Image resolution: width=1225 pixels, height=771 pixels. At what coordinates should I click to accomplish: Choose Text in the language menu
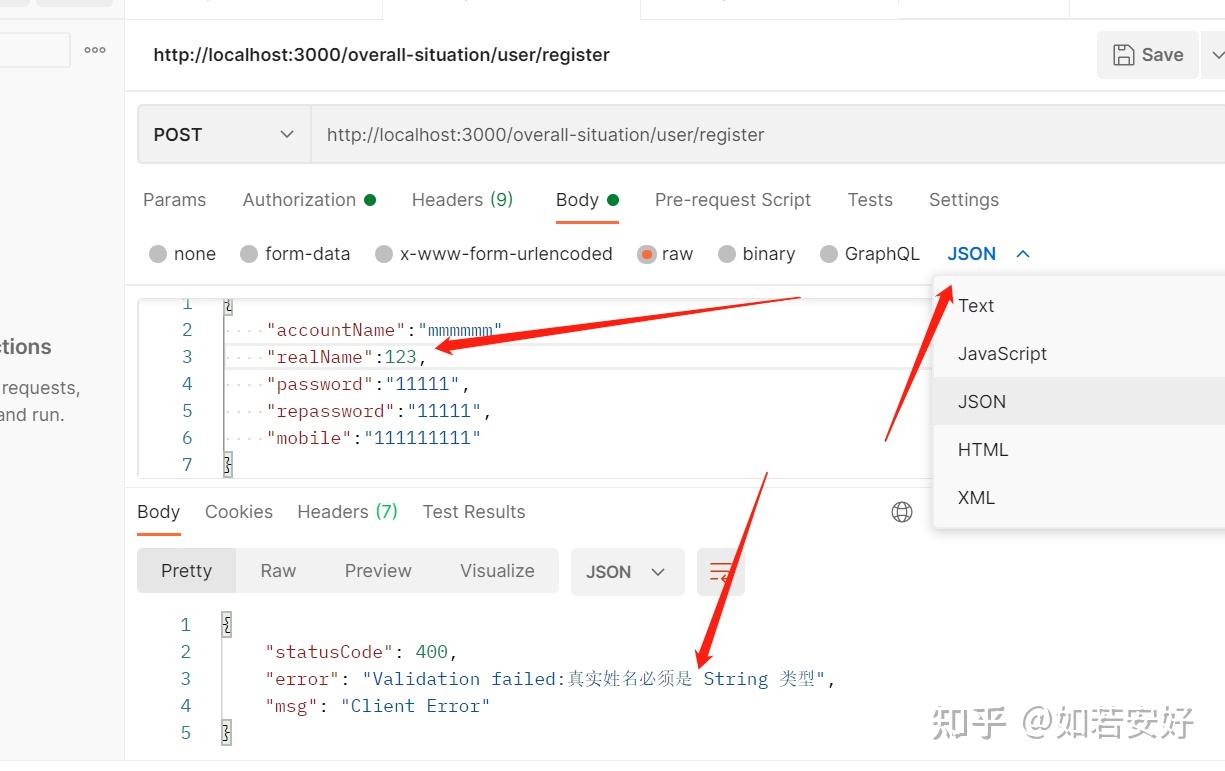pyautogui.click(x=975, y=305)
